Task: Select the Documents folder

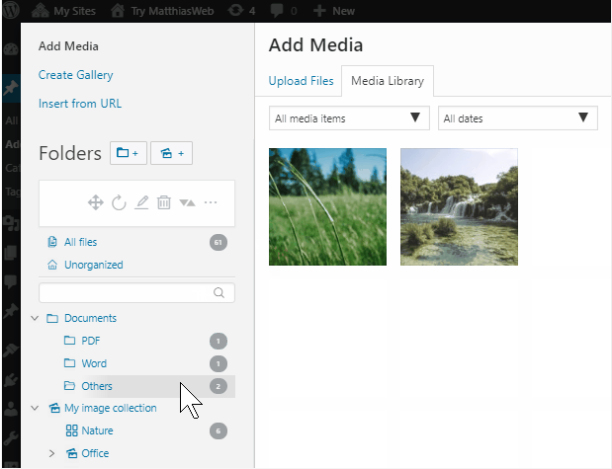Action: (x=90, y=318)
